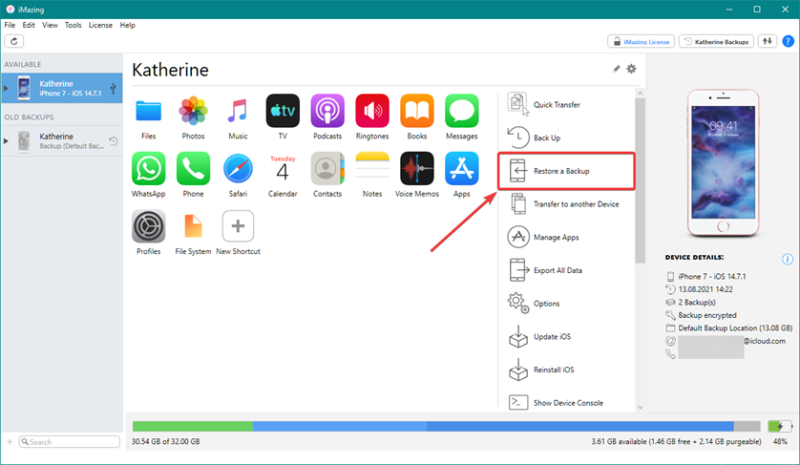The image size is (800, 465).
Task: Open device settings gear next to Katherine
Action: pyautogui.click(x=631, y=69)
